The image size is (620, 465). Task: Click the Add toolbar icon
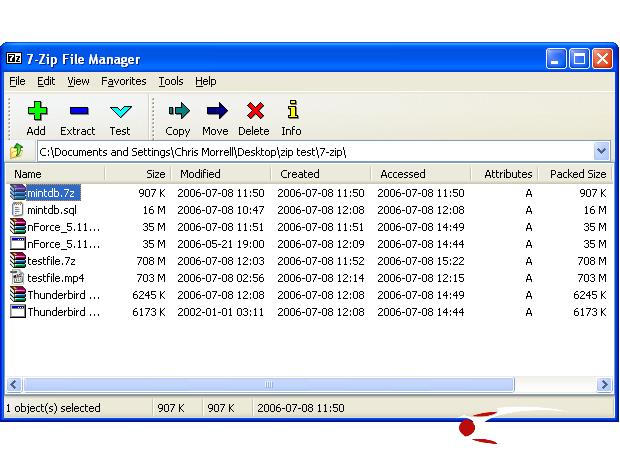pyautogui.click(x=36, y=112)
